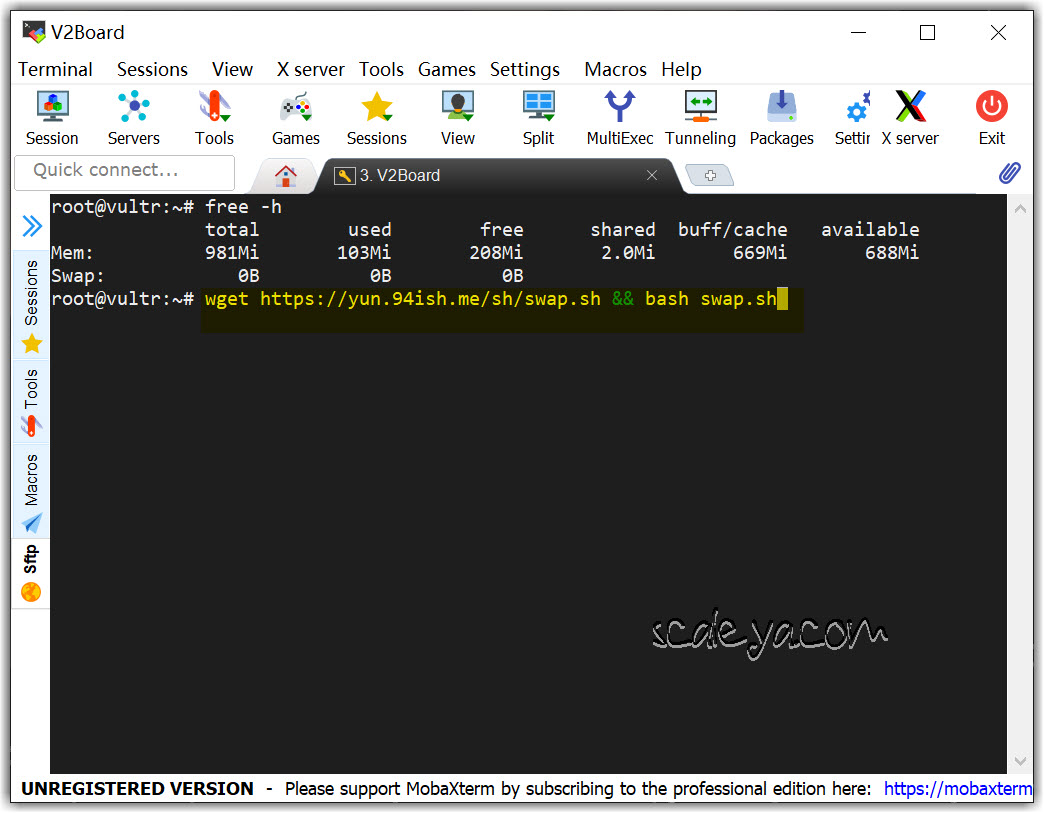Open the Terminal menu

[x=55, y=69]
